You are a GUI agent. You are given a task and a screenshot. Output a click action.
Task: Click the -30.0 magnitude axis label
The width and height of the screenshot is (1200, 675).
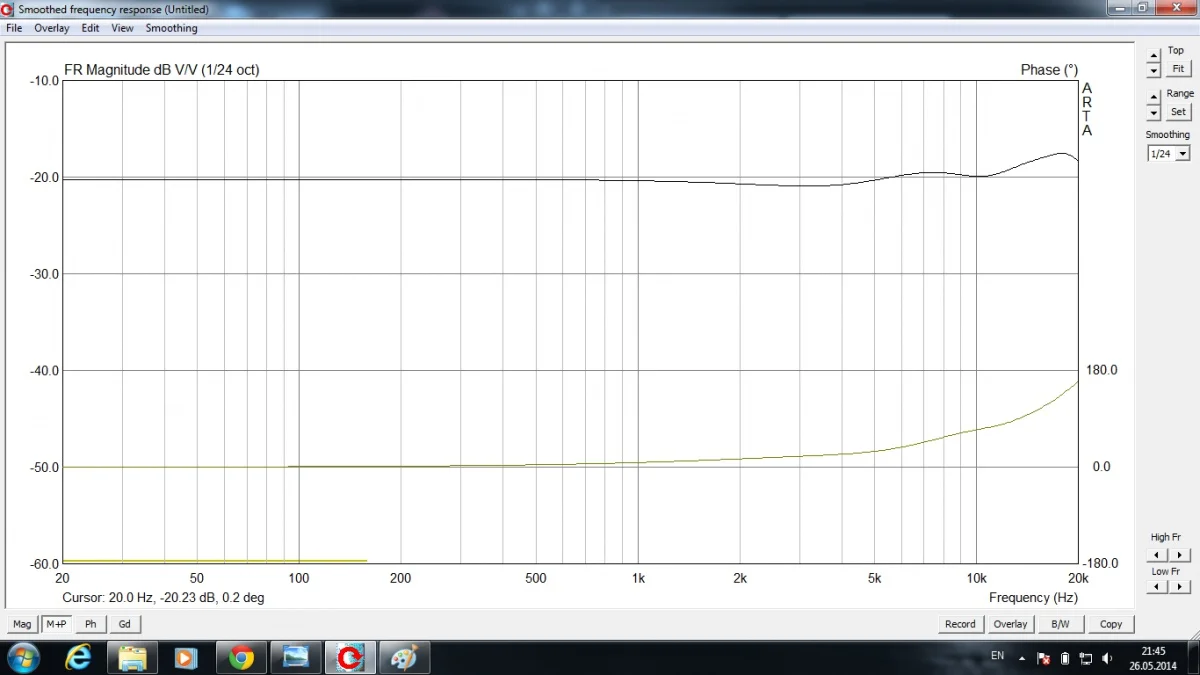point(42,274)
